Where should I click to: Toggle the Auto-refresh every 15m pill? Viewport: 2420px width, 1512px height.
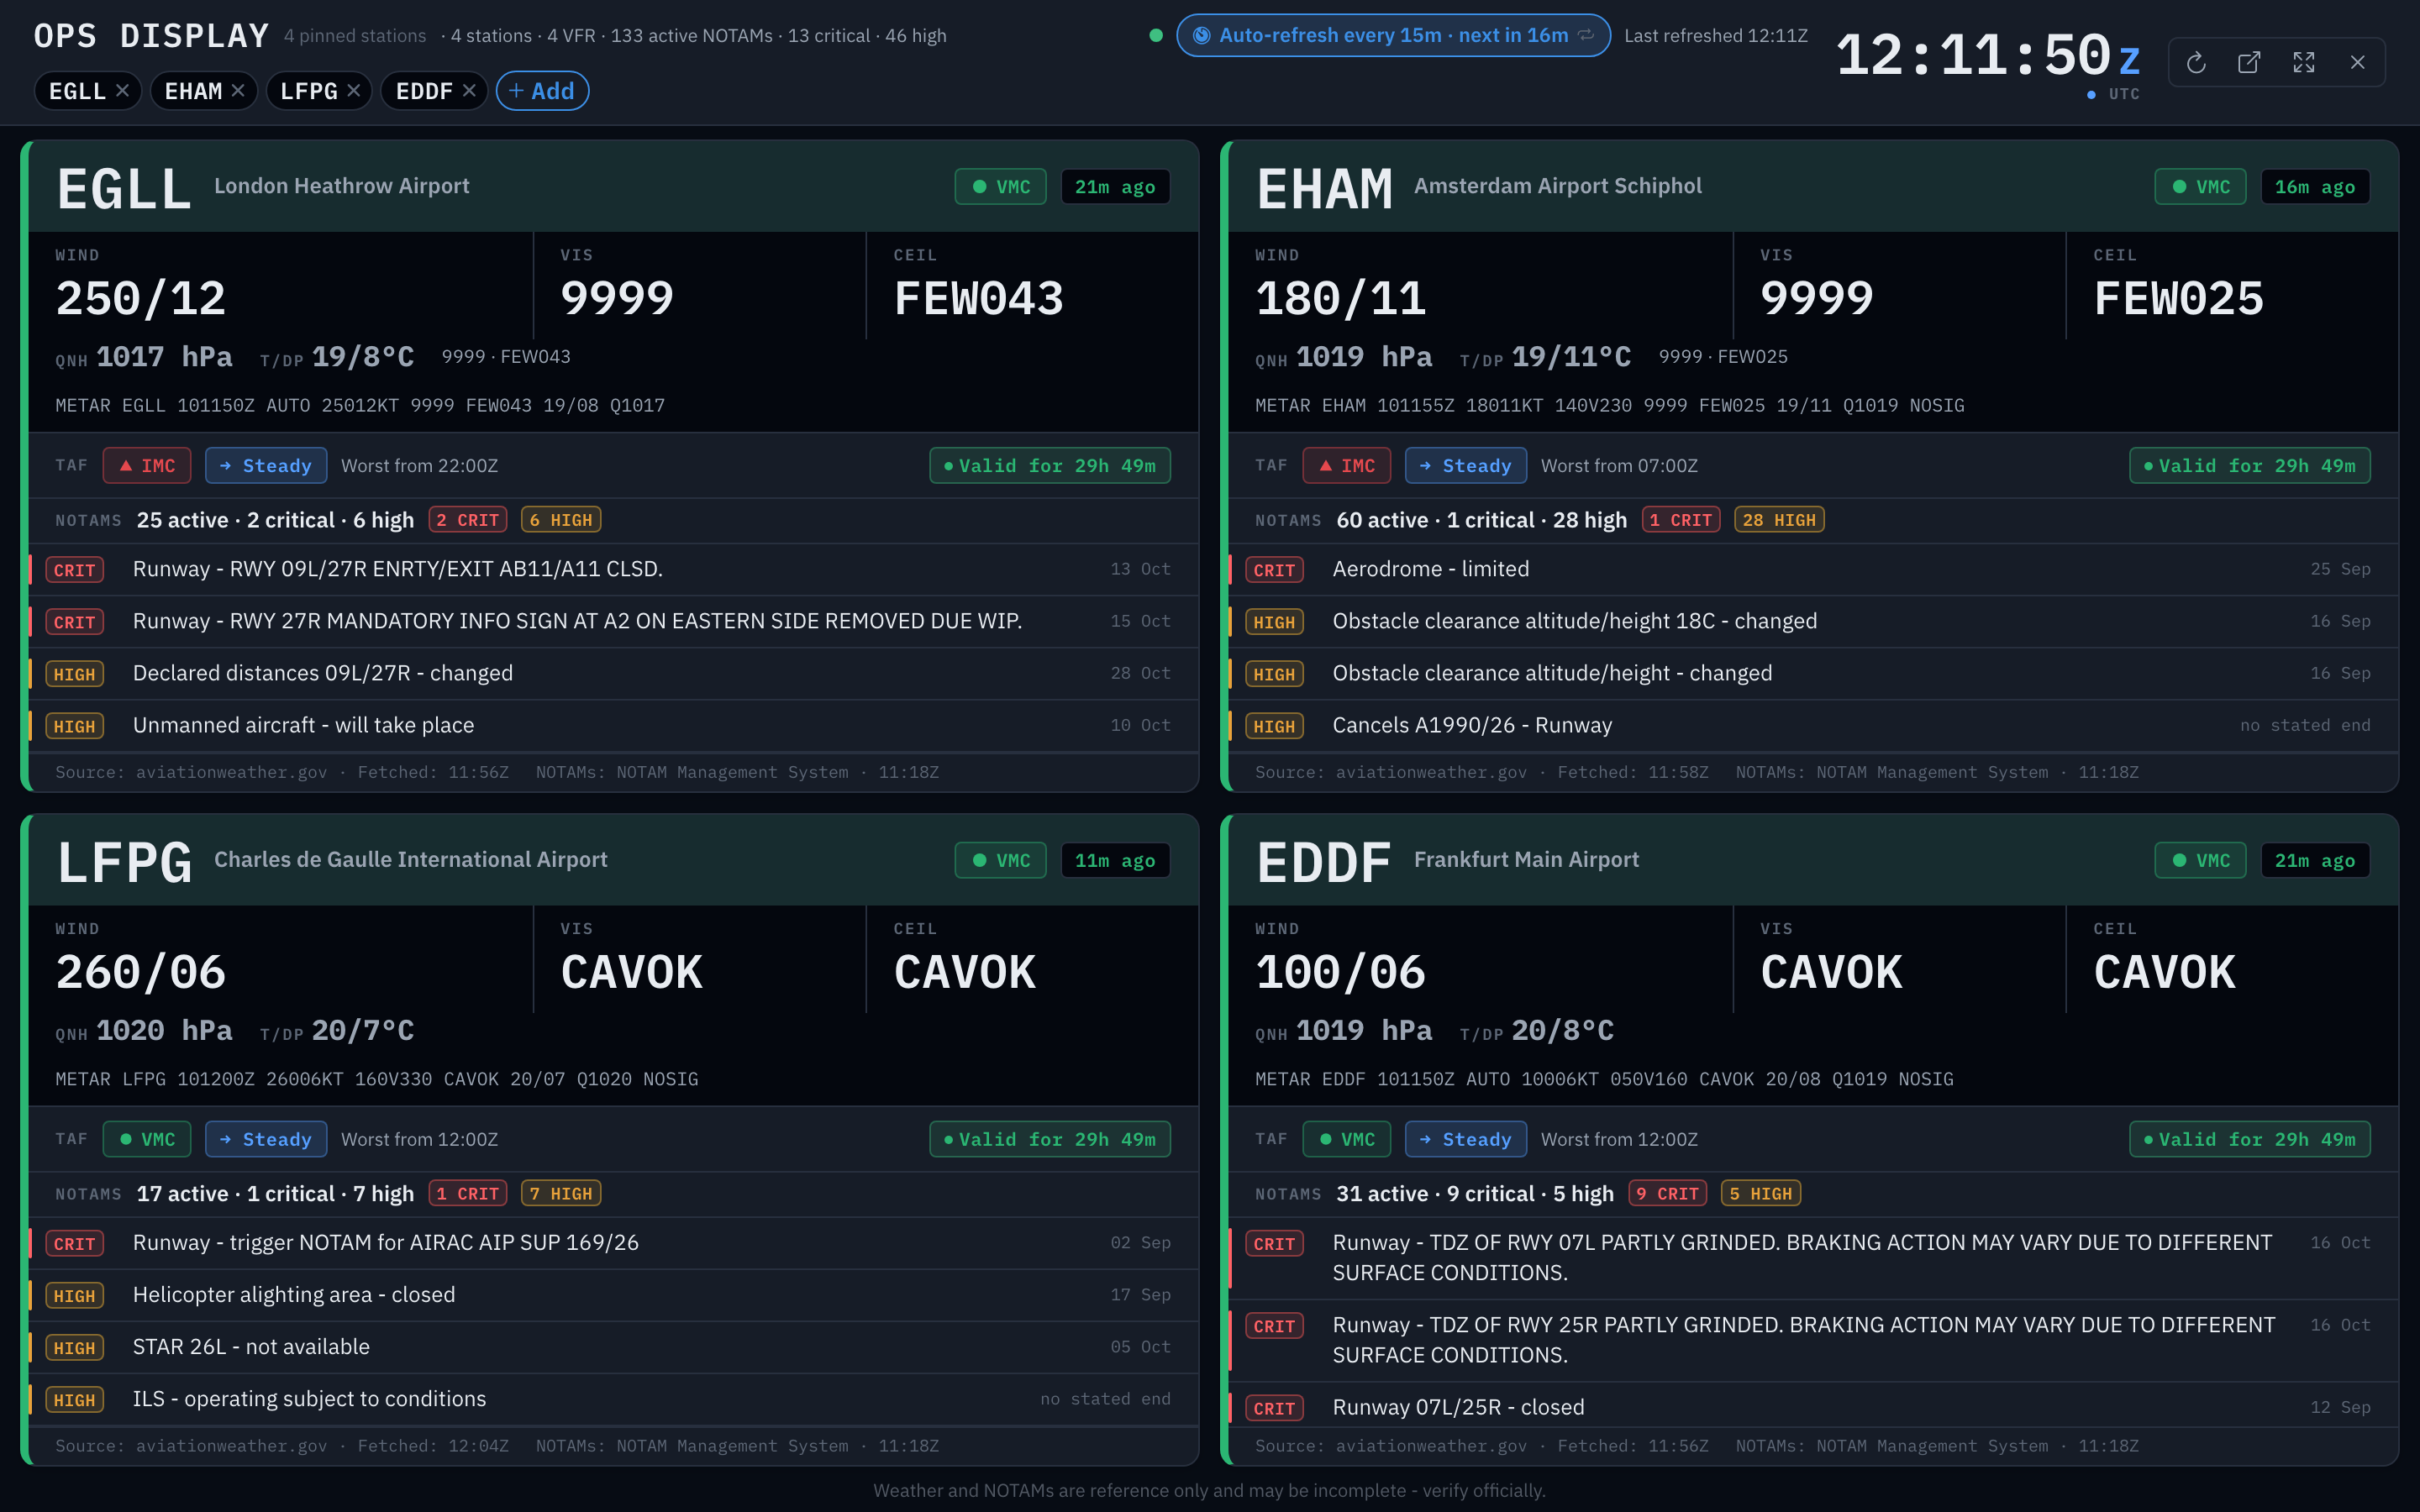[x=1393, y=36]
